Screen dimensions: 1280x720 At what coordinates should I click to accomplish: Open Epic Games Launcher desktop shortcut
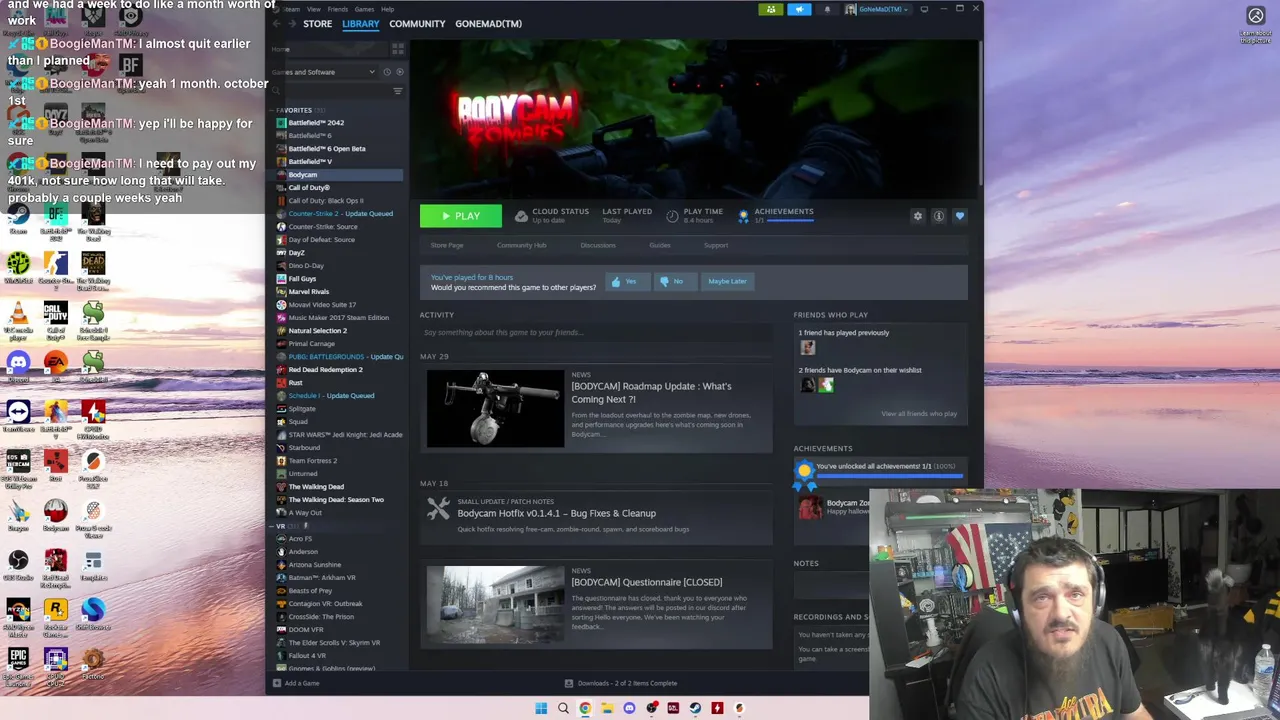[x=18, y=665]
